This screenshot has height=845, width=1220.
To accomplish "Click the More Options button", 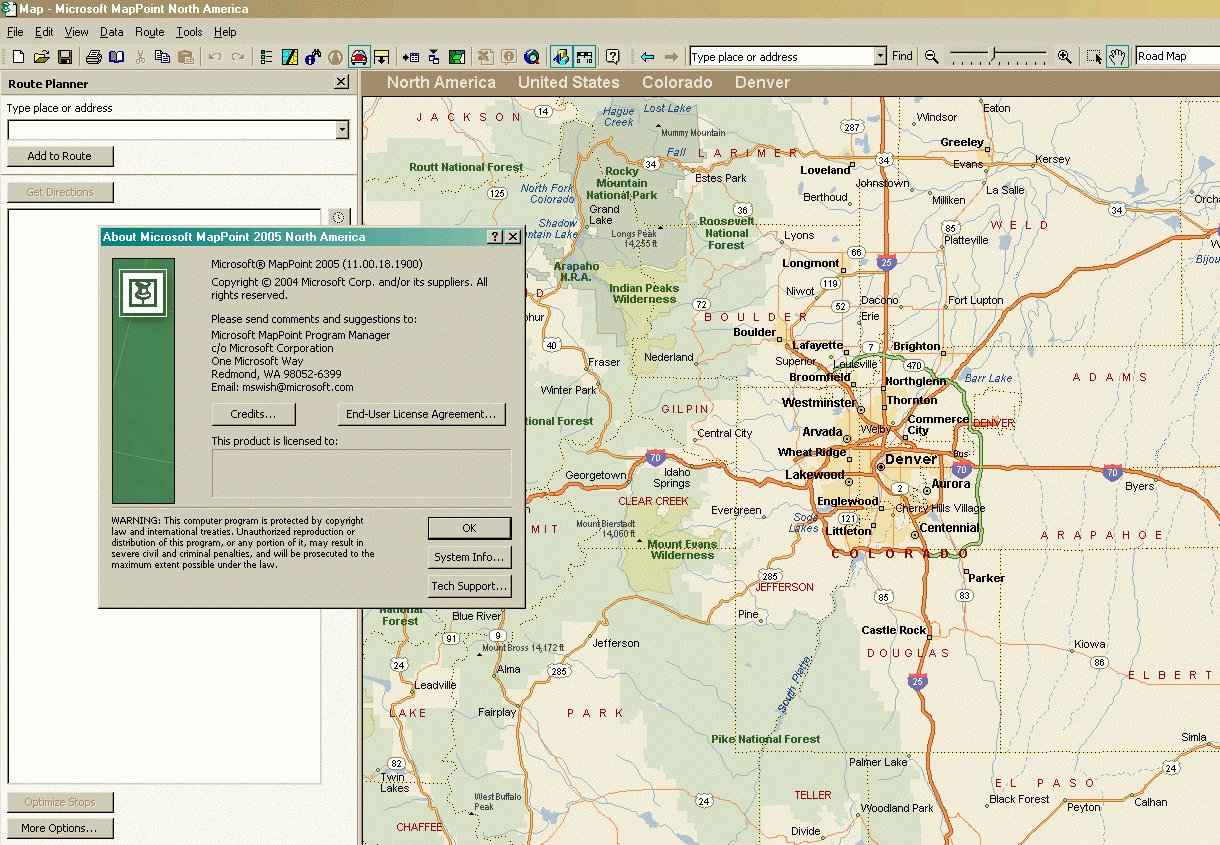I will pyautogui.click(x=60, y=828).
